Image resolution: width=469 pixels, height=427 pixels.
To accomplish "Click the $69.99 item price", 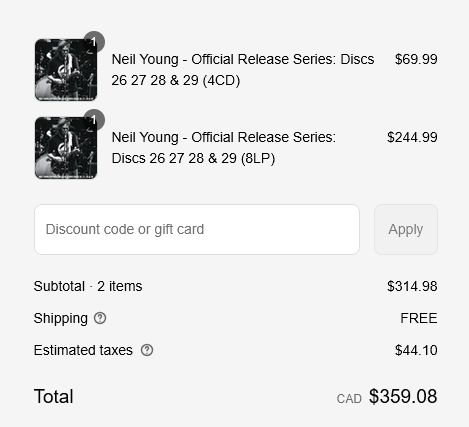I will click(x=416, y=59).
